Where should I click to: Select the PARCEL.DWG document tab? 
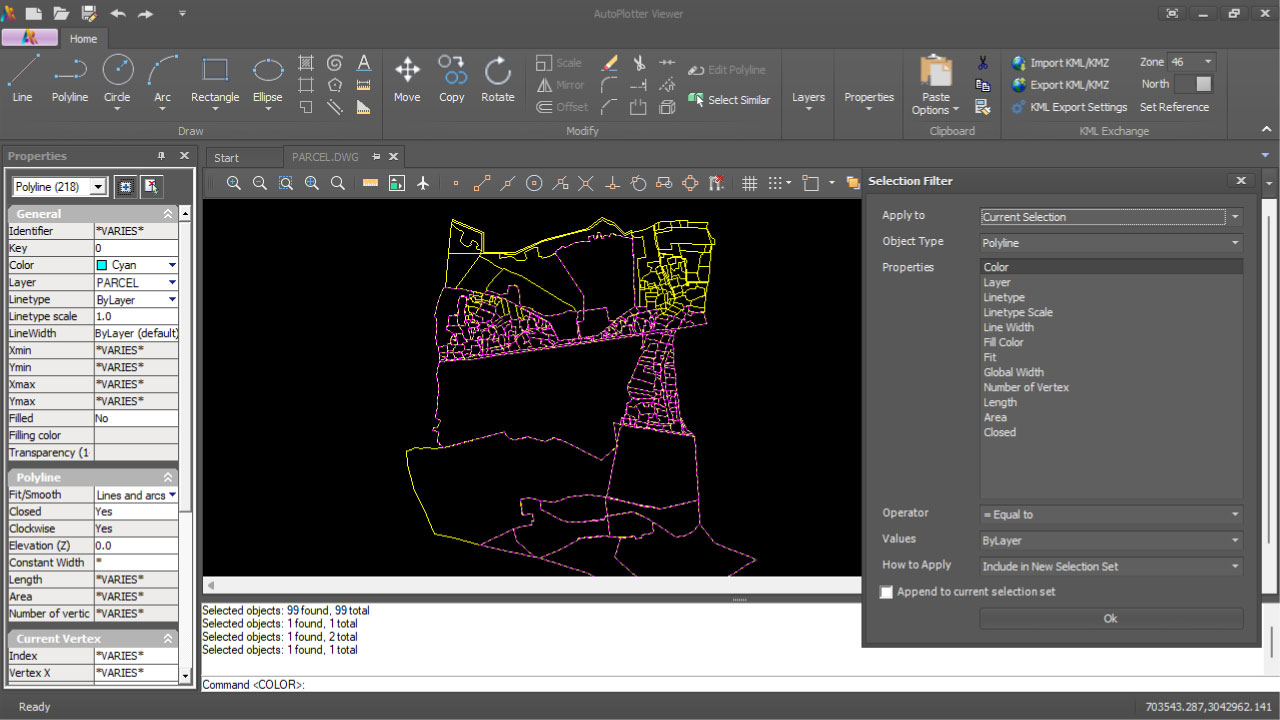(325, 157)
